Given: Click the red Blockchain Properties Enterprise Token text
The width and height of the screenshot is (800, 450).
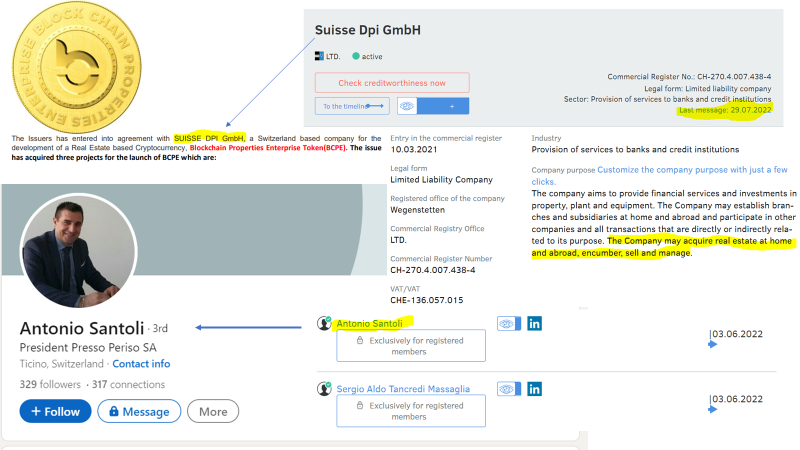Looking at the screenshot, I should point(268,148).
